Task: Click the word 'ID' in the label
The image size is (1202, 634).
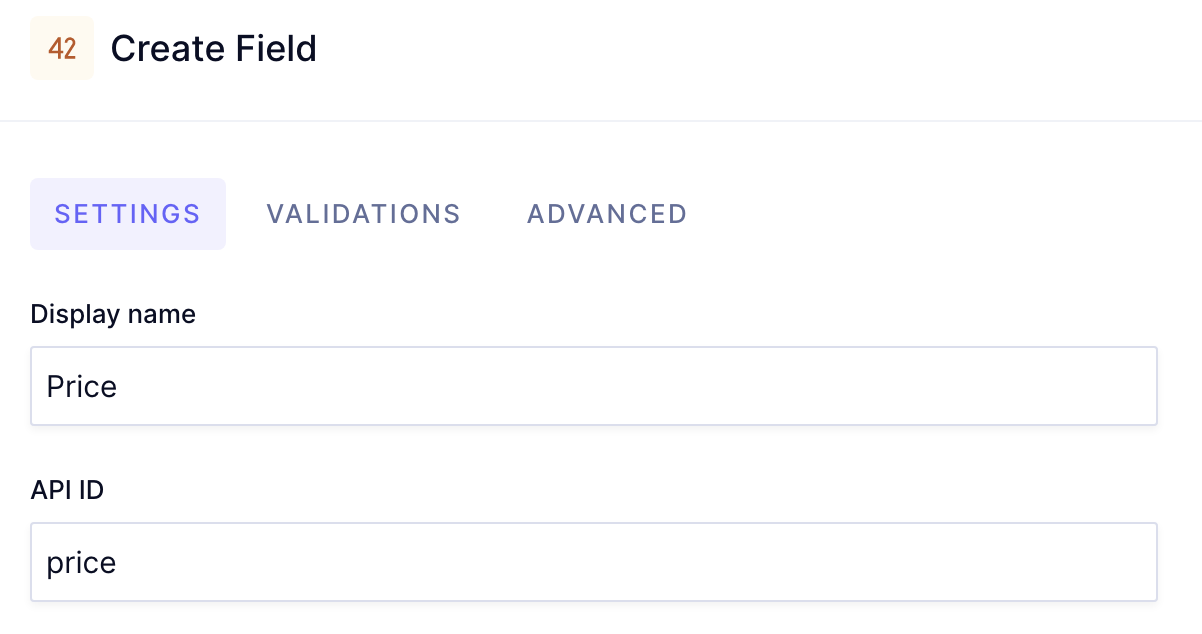Action: [91, 490]
